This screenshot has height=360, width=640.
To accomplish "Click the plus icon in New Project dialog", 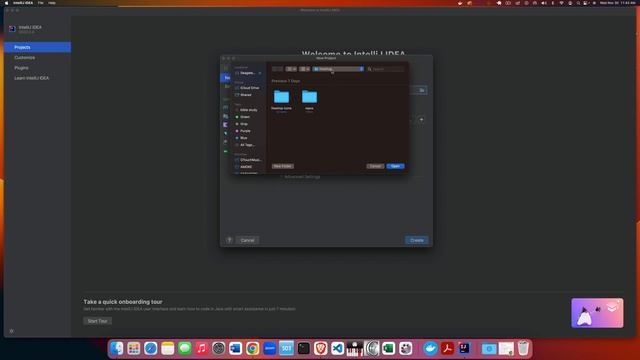I will click(x=422, y=120).
